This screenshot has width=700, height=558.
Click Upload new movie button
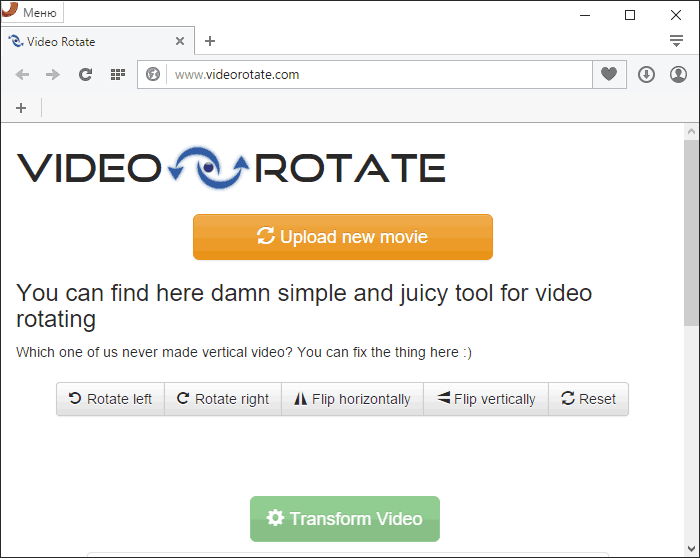[x=343, y=237]
